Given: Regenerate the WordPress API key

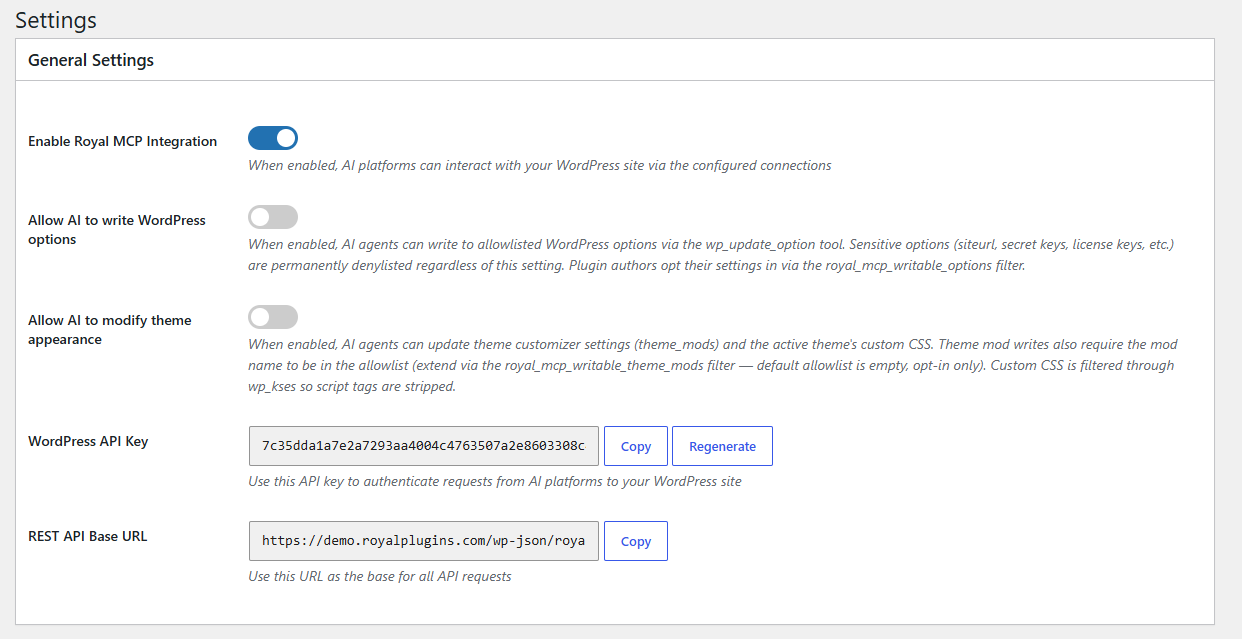Looking at the screenshot, I should 722,446.
